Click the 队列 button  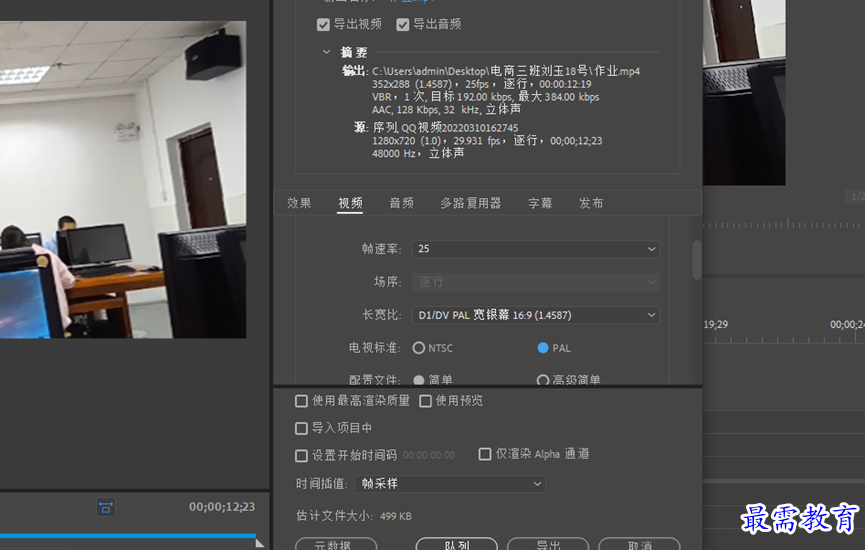457,544
